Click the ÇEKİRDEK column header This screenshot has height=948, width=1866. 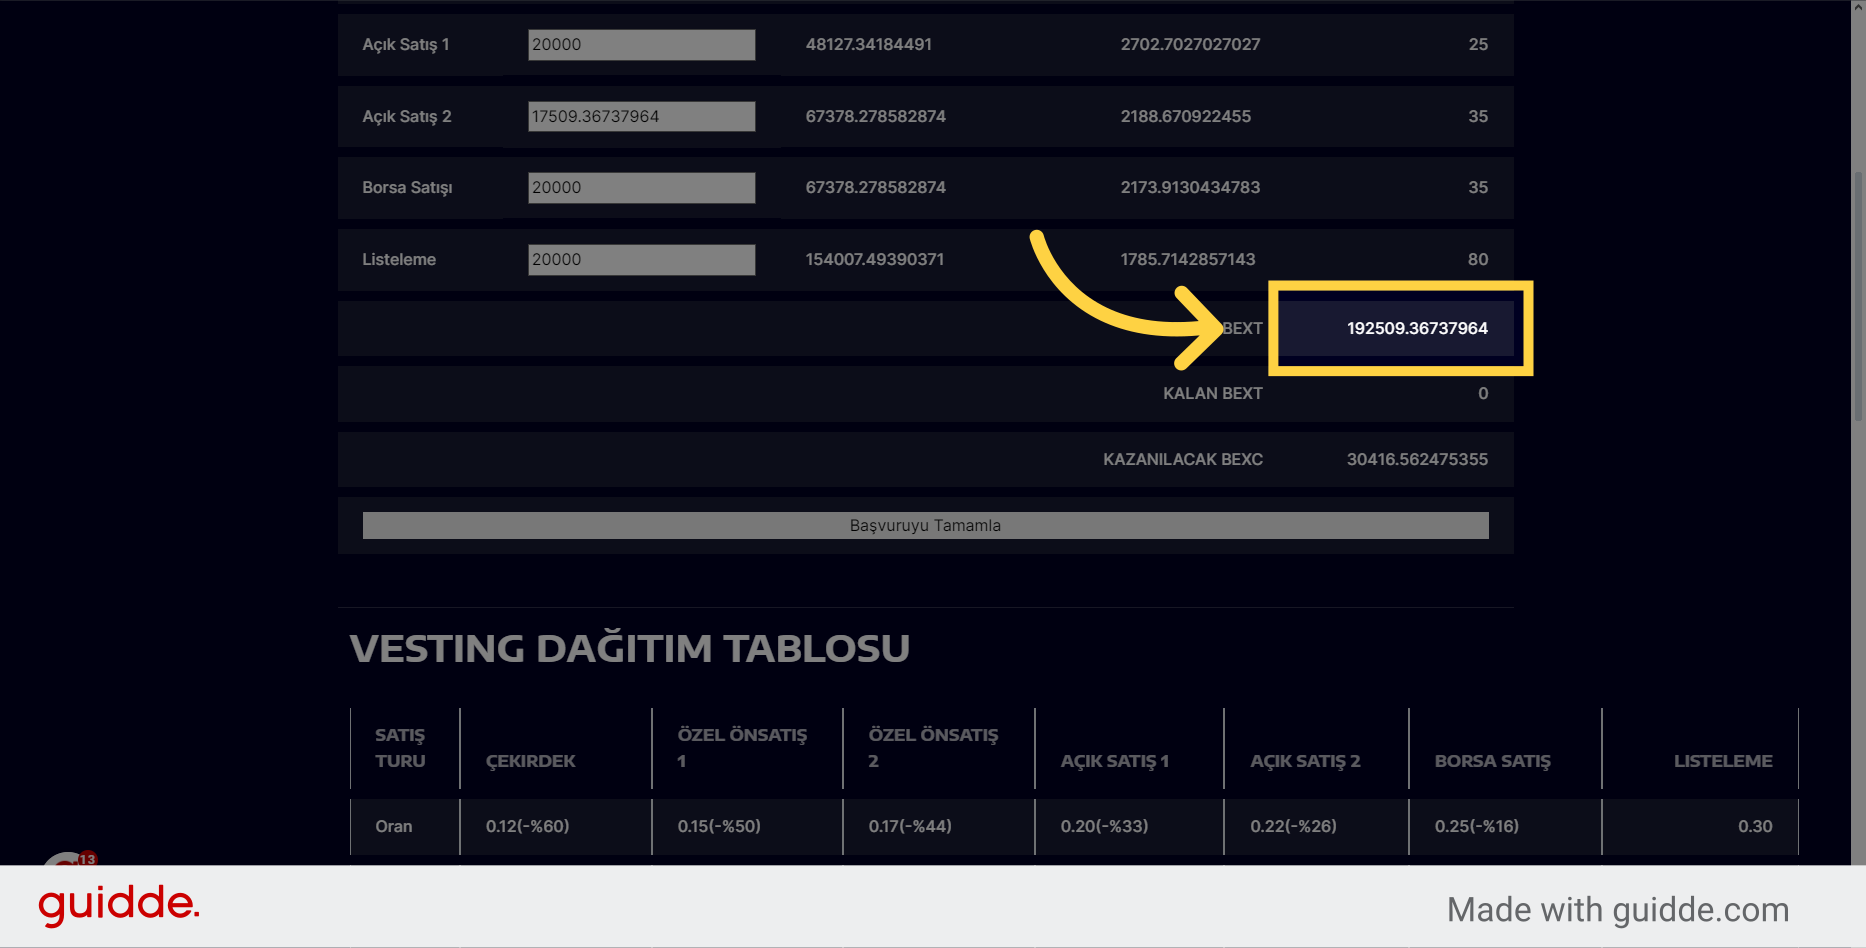click(x=530, y=761)
